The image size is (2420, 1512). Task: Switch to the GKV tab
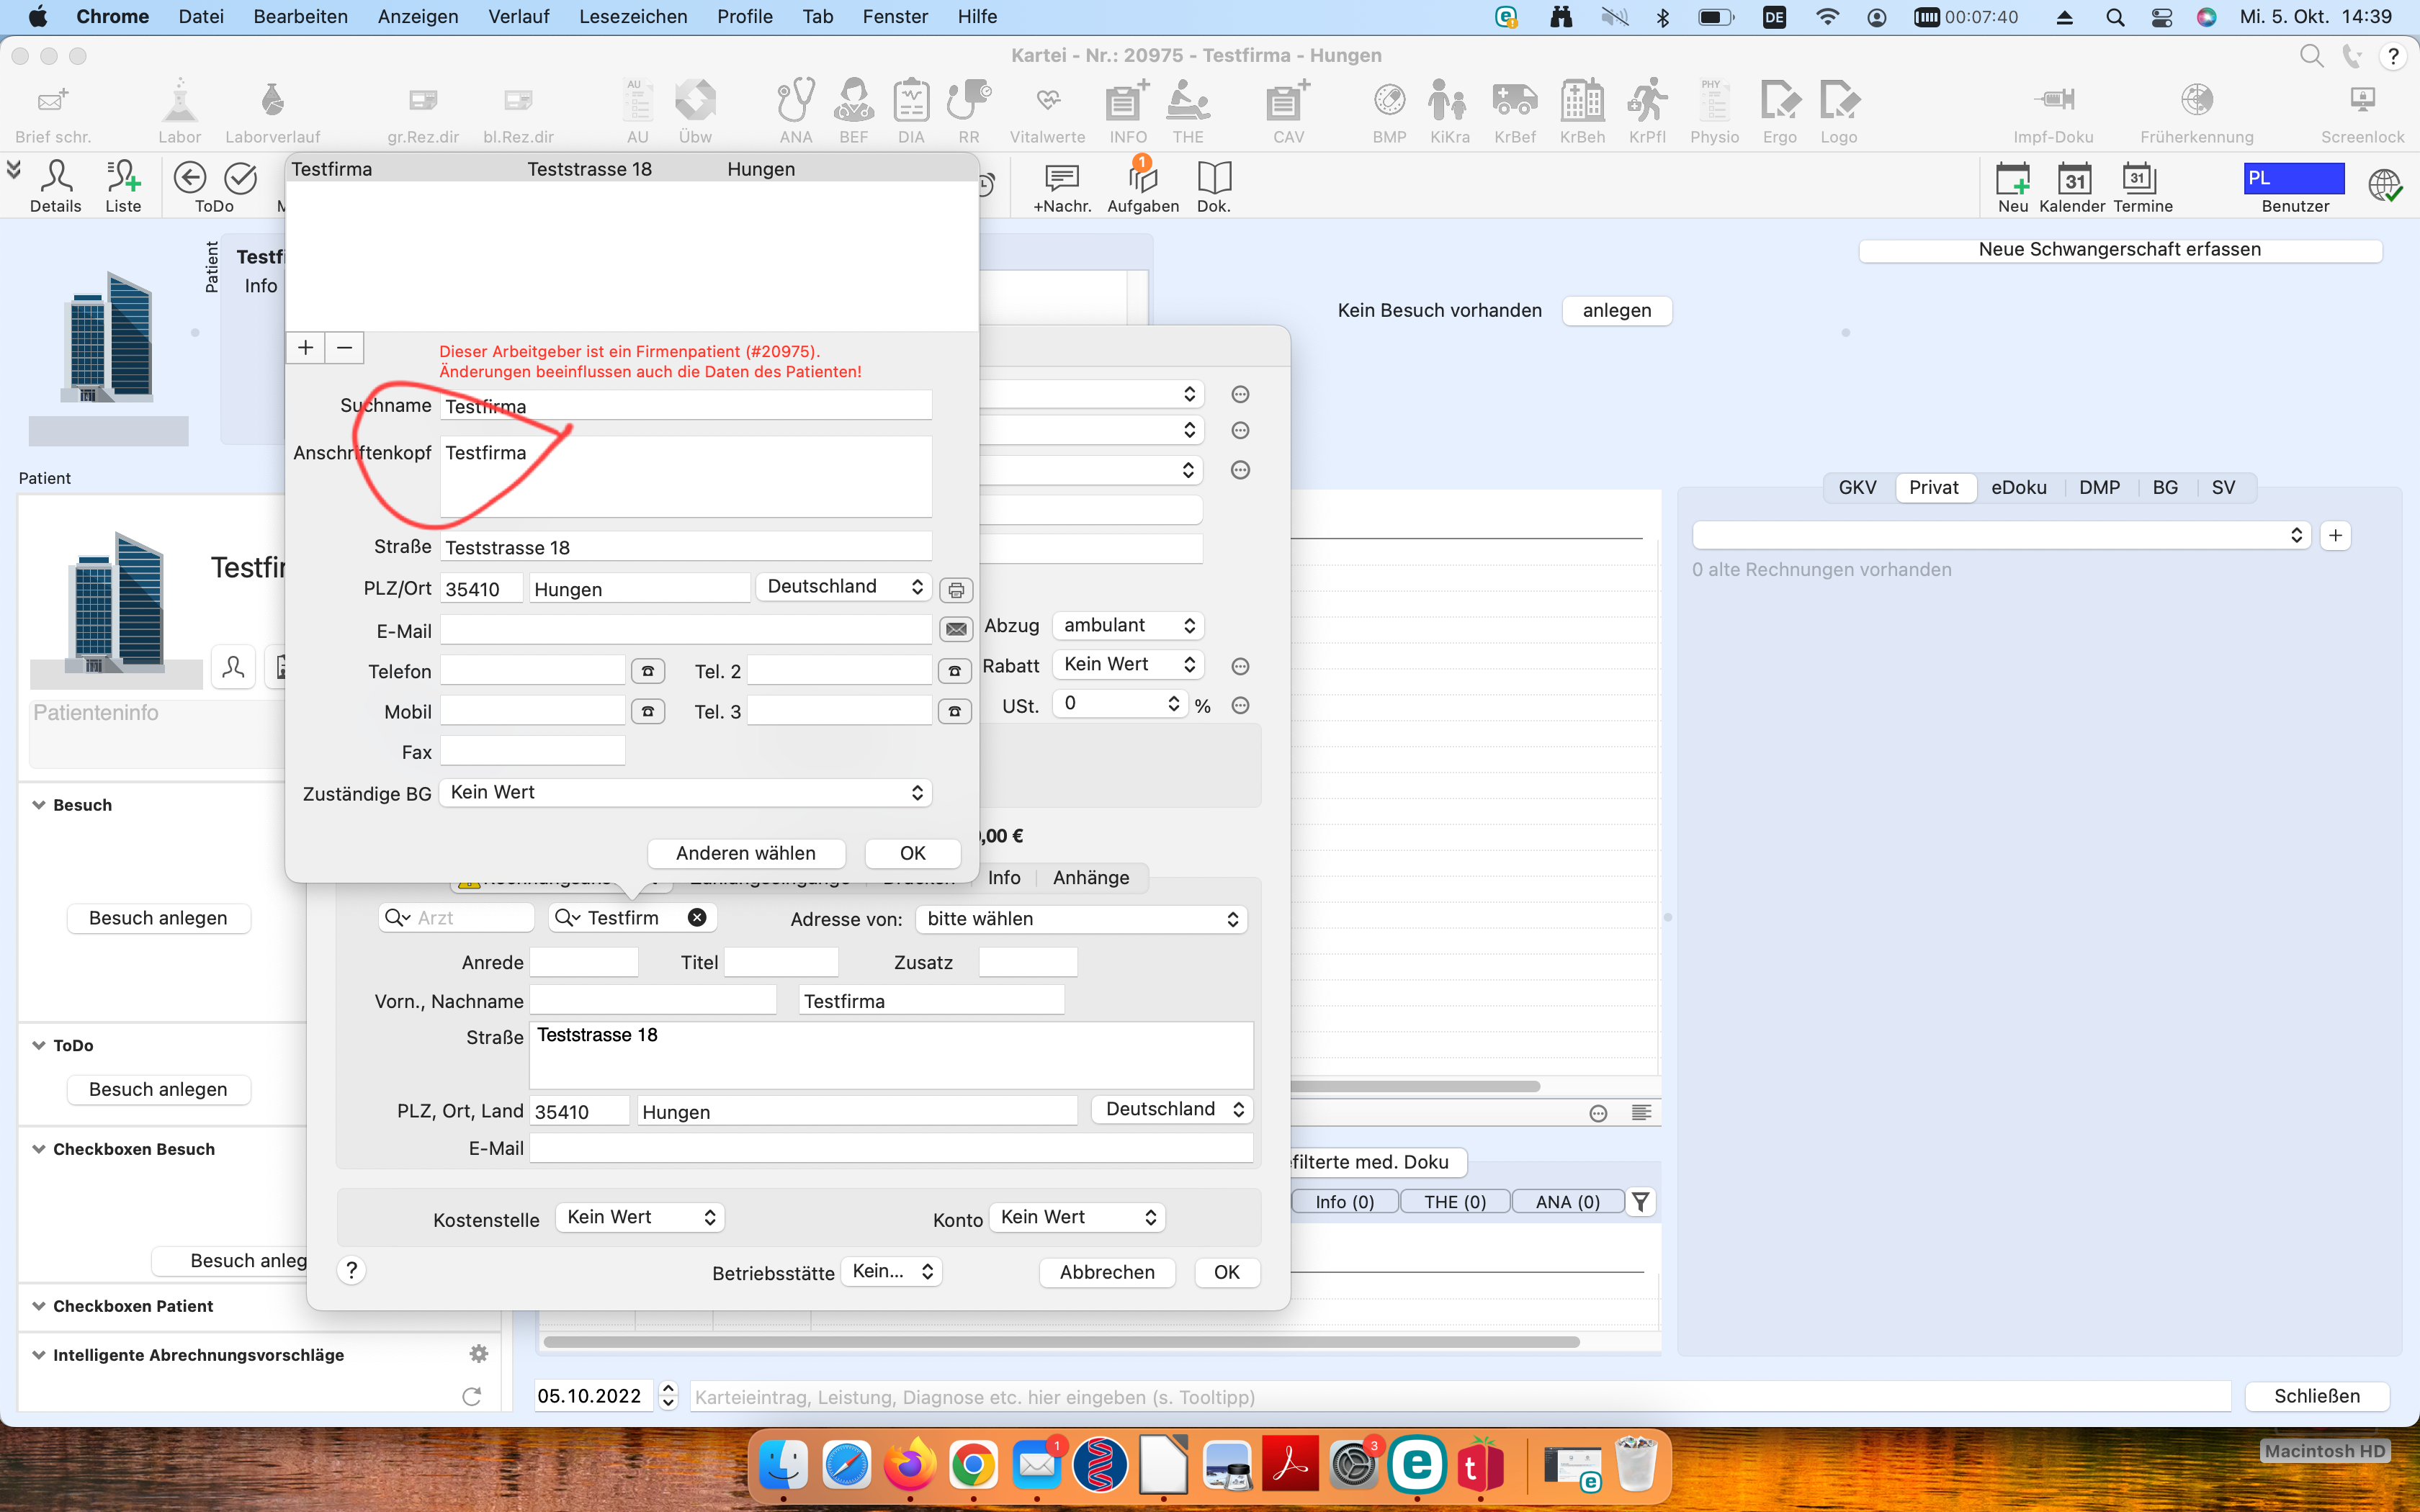[1857, 487]
